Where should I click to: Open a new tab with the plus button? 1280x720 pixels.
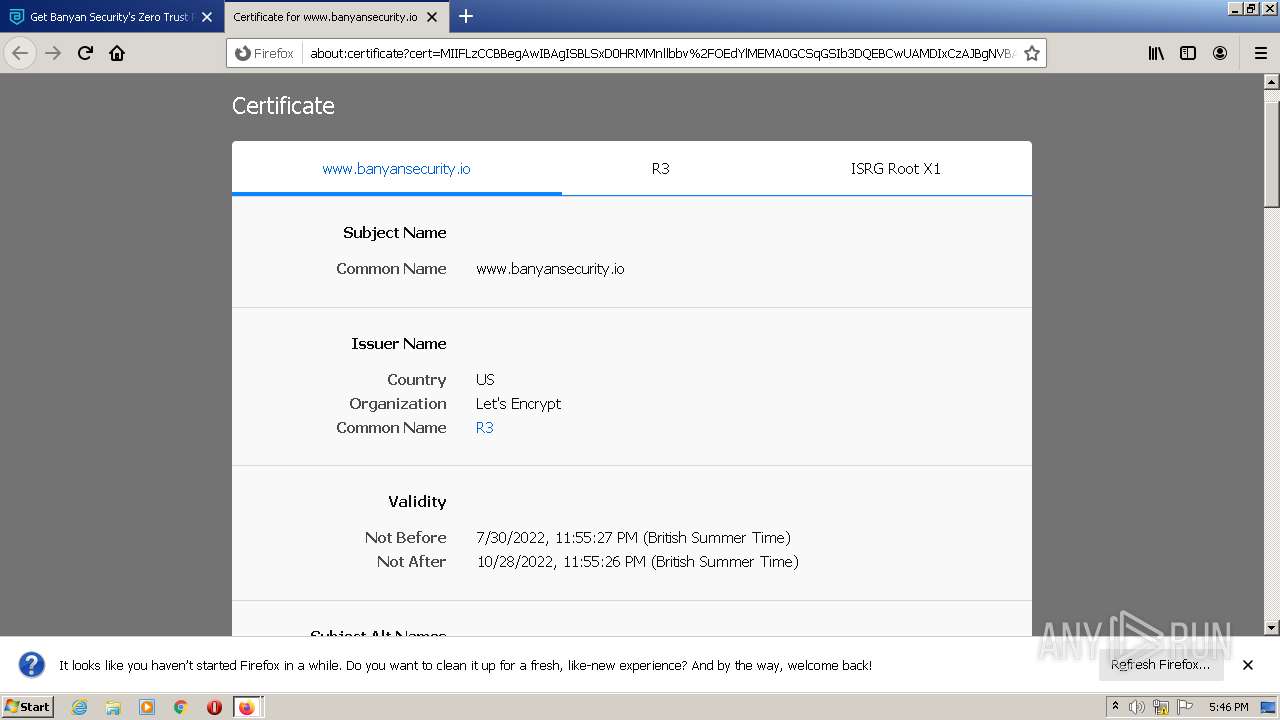(x=466, y=16)
